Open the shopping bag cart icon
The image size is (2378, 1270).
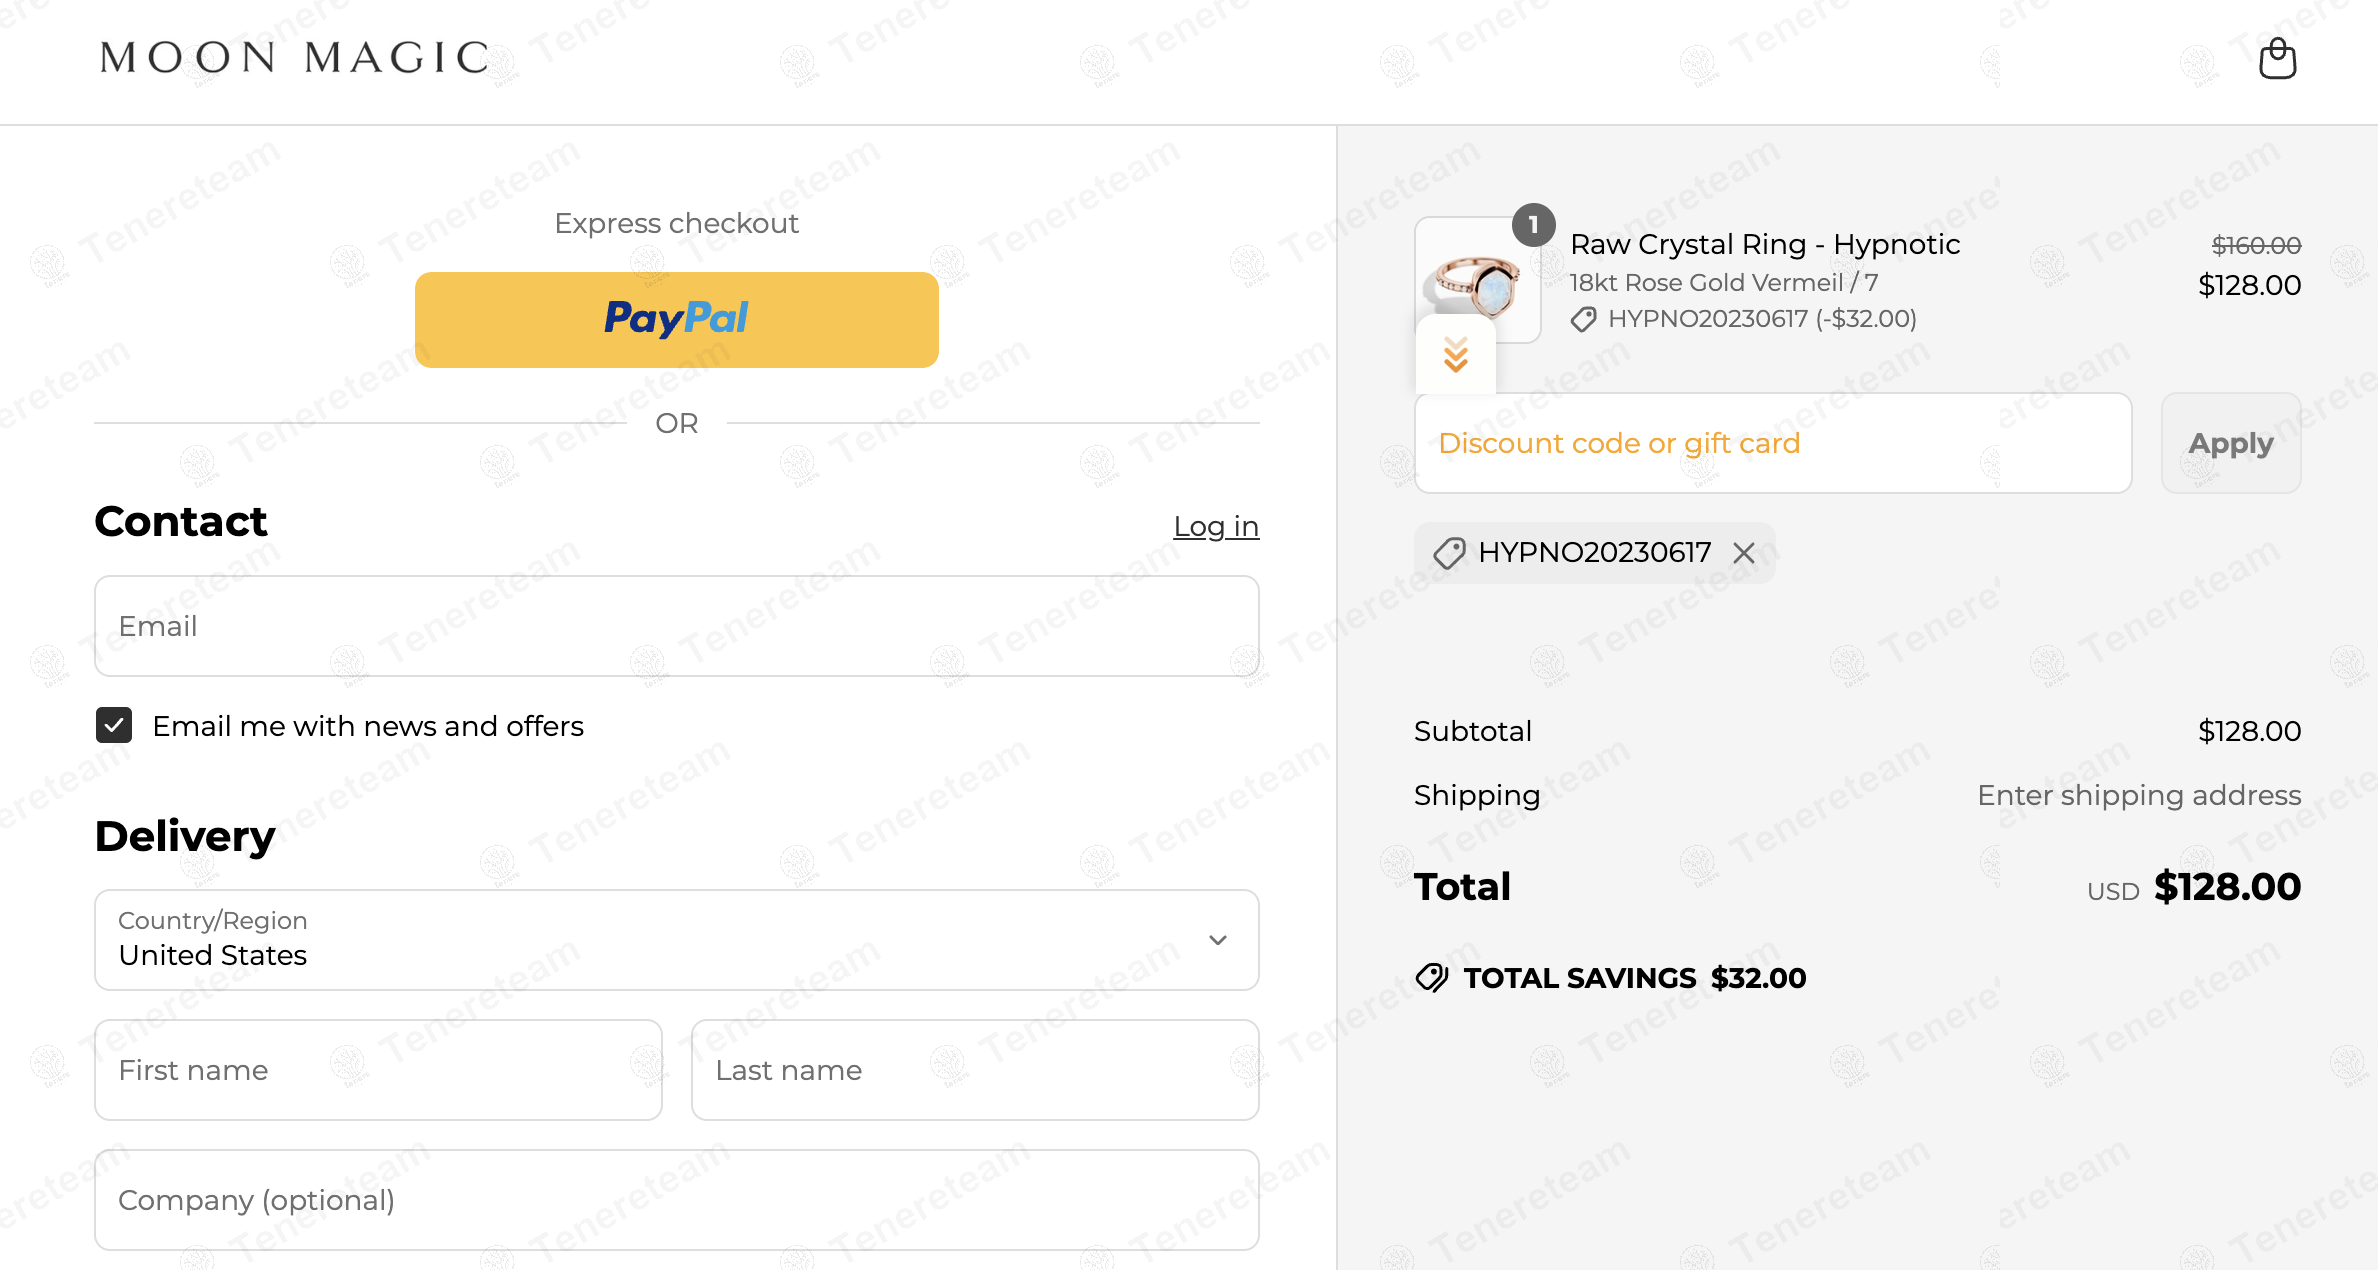pos(2277,59)
